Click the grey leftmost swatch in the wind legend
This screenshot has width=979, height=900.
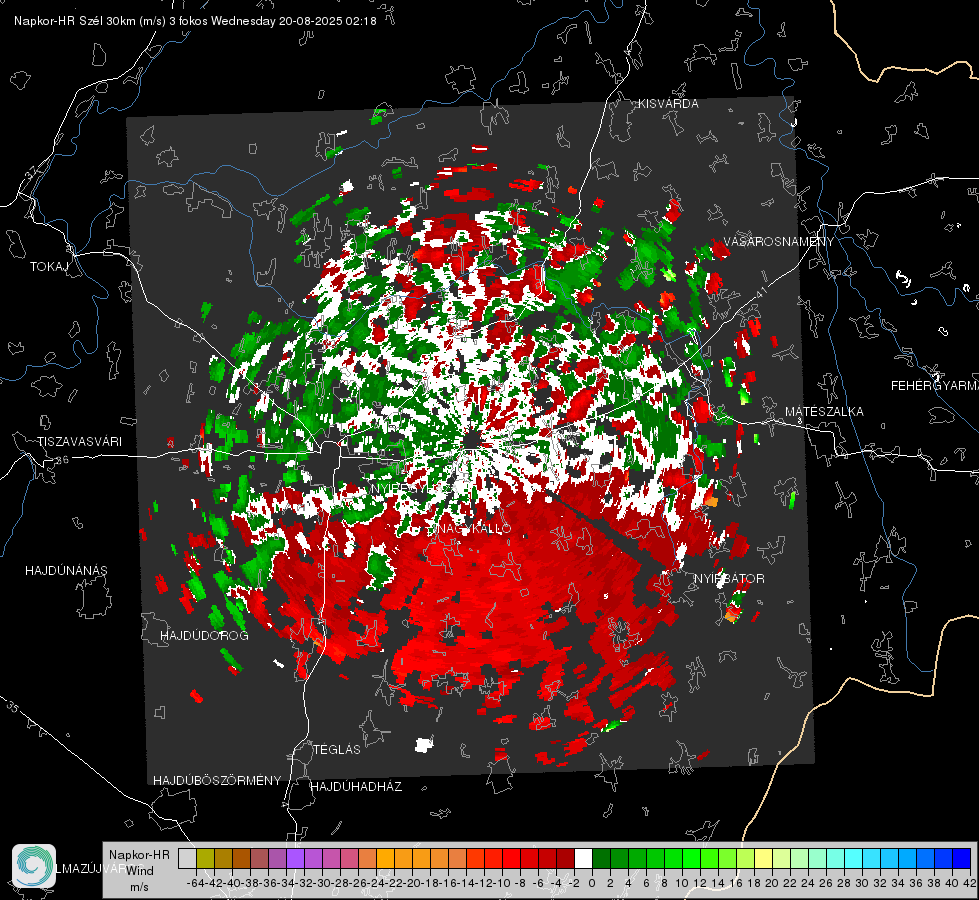(x=187, y=858)
